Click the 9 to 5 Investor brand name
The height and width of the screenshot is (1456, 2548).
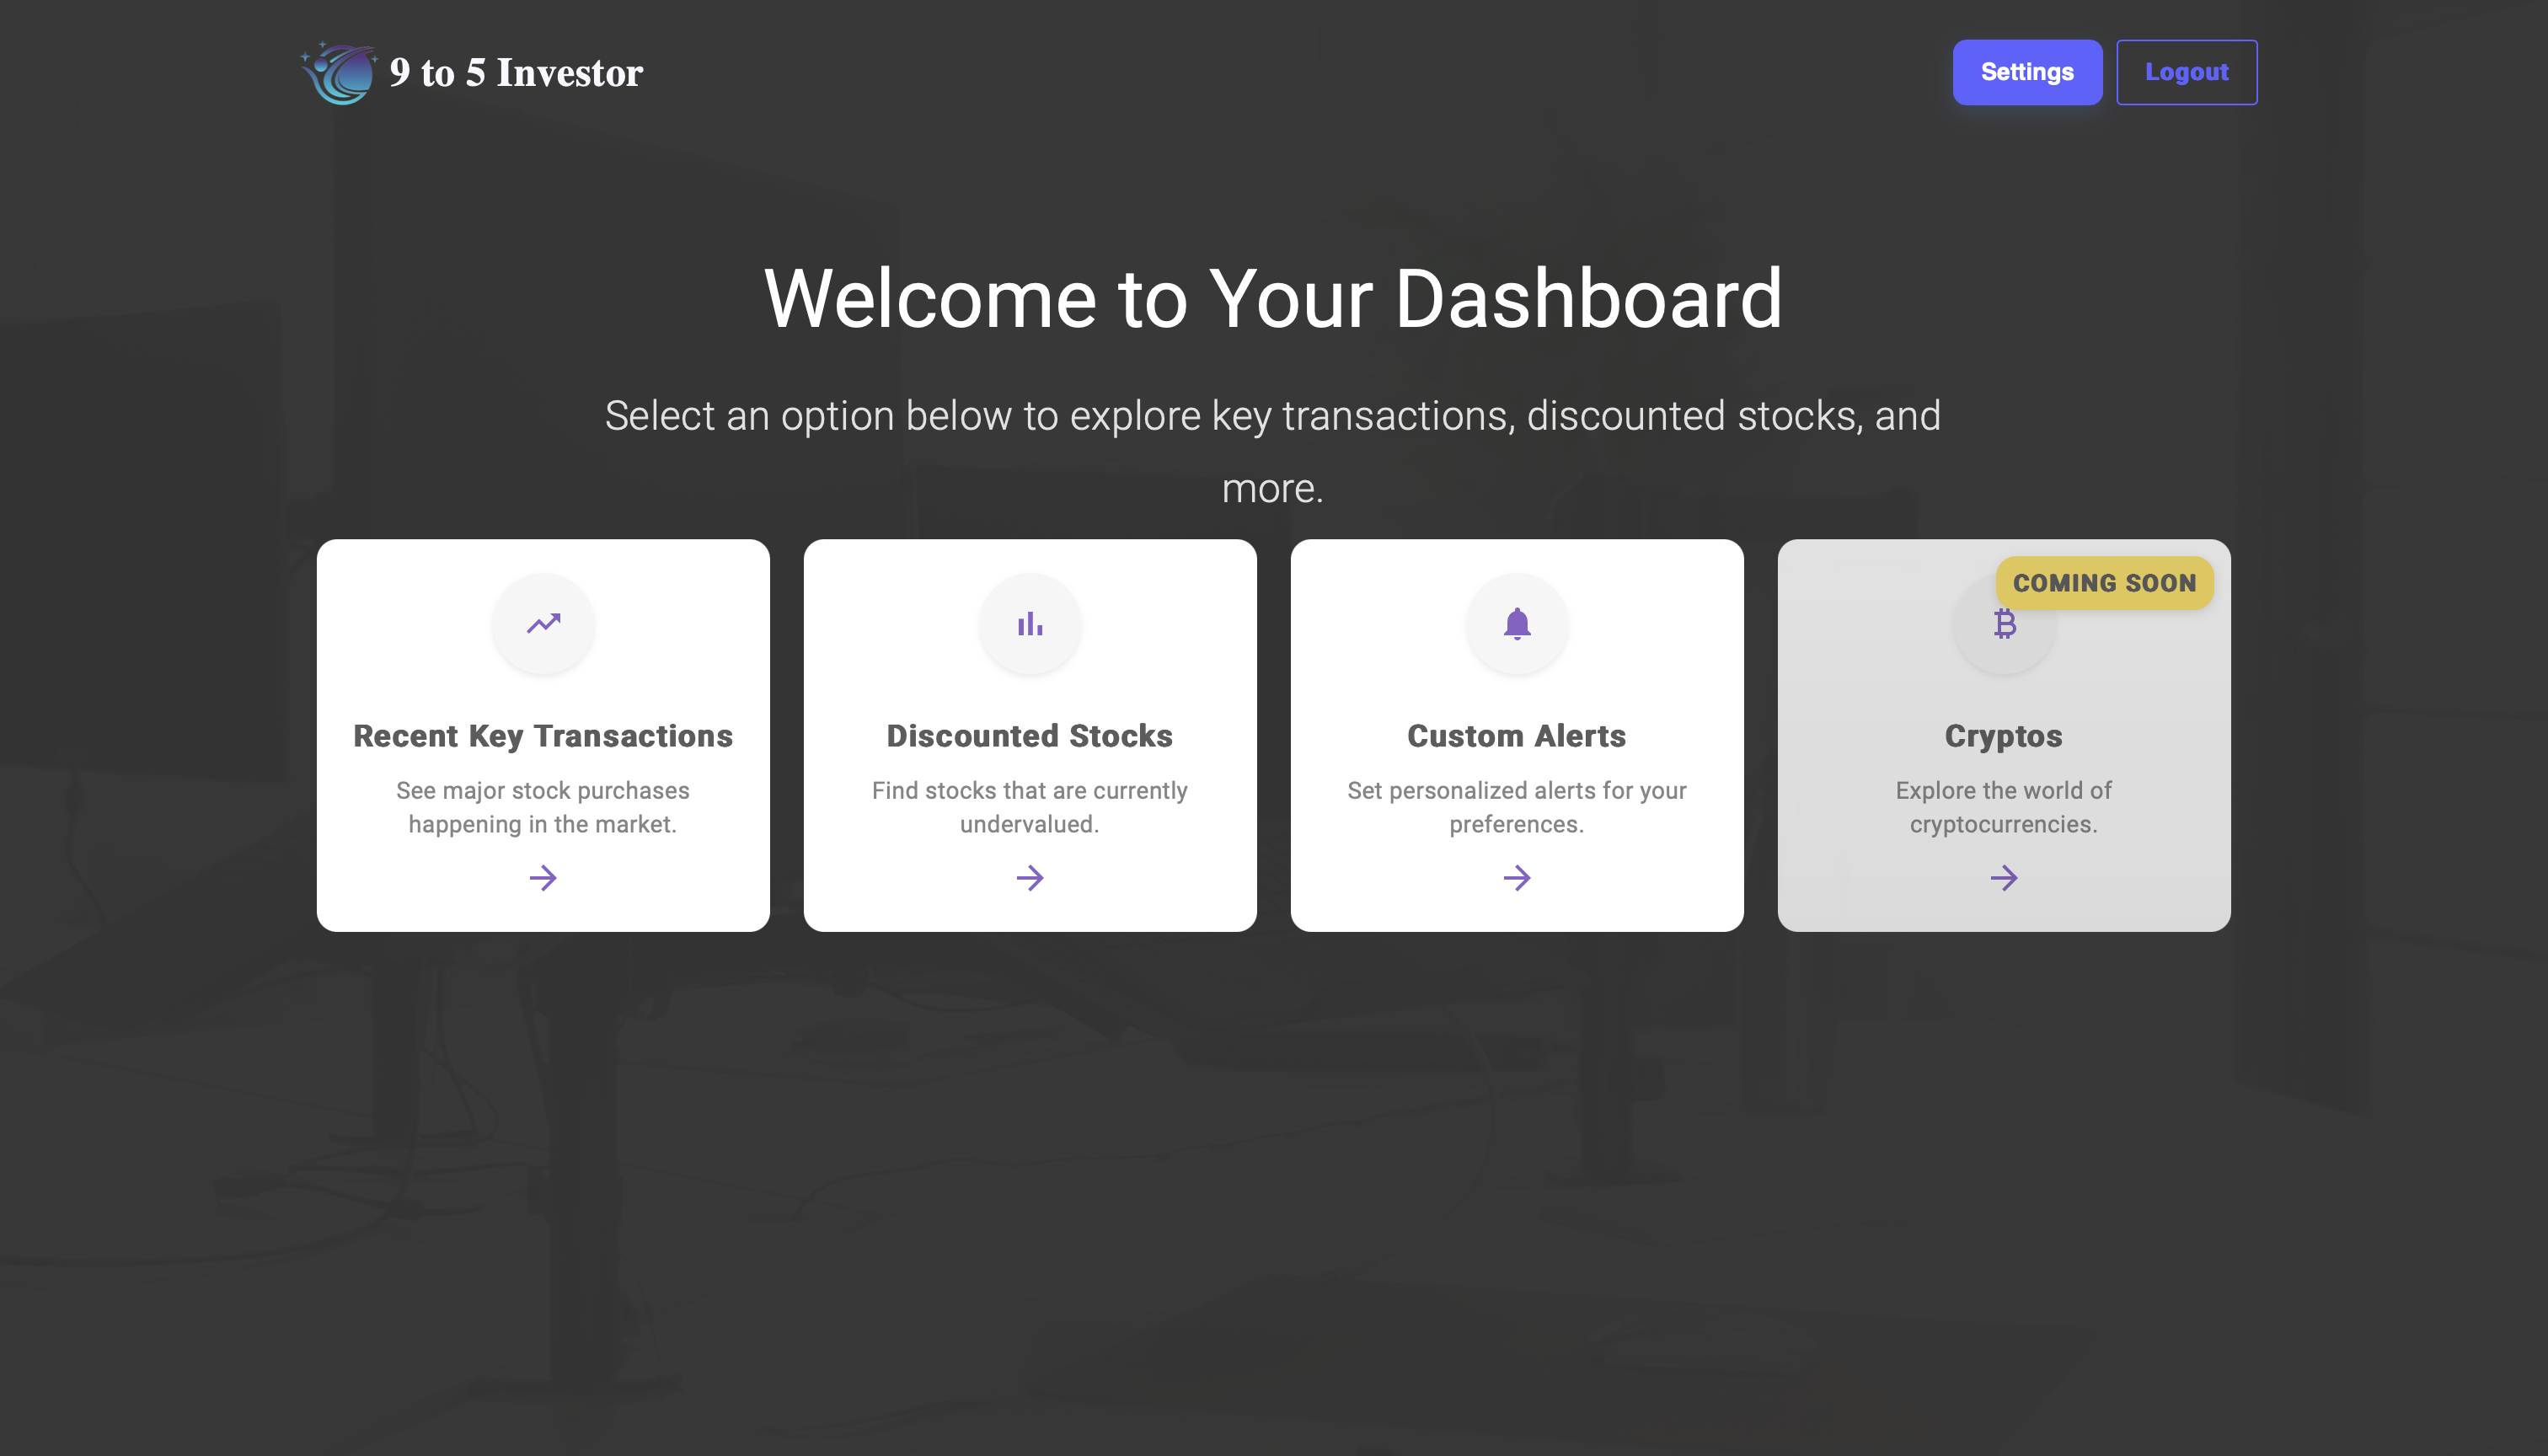click(516, 71)
